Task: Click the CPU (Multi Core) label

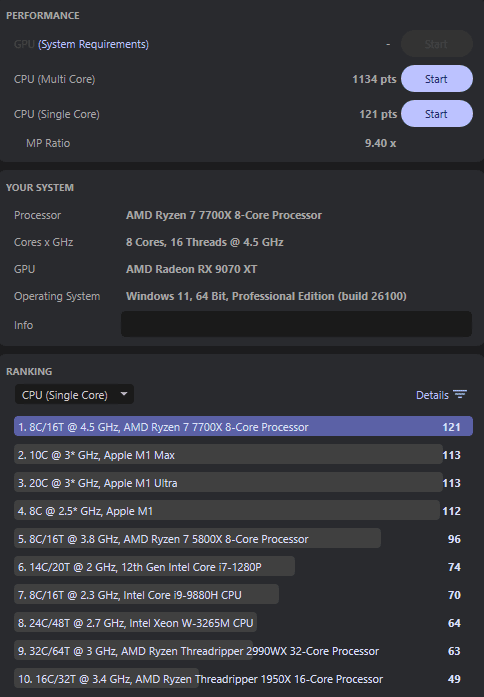Action: [55, 79]
